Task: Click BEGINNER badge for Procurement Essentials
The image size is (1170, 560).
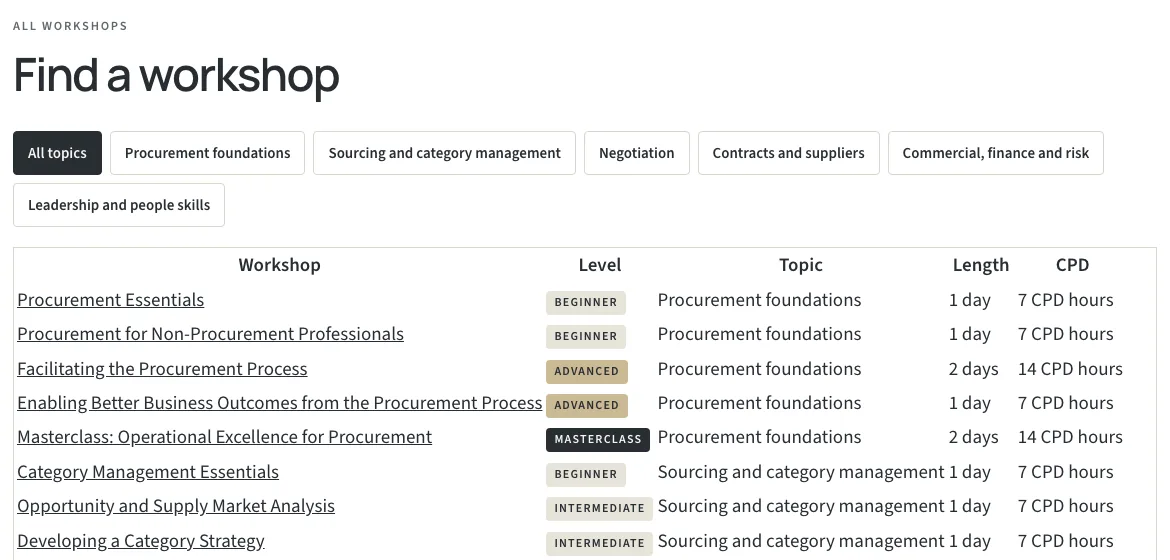Action: point(586,302)
